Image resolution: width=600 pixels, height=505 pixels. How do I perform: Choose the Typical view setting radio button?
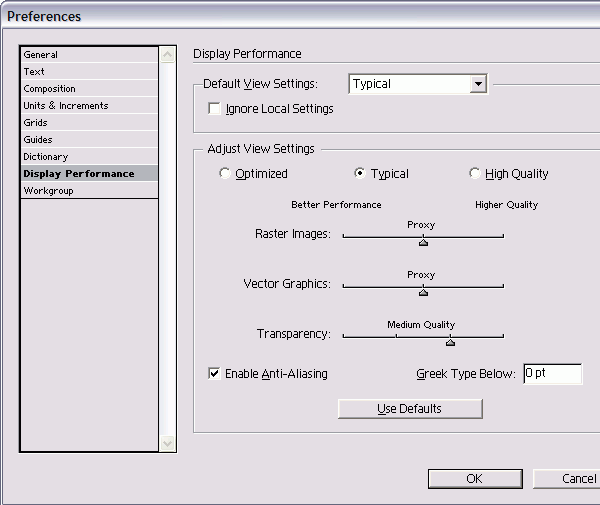pyautogui.click(x=360, y=174)
